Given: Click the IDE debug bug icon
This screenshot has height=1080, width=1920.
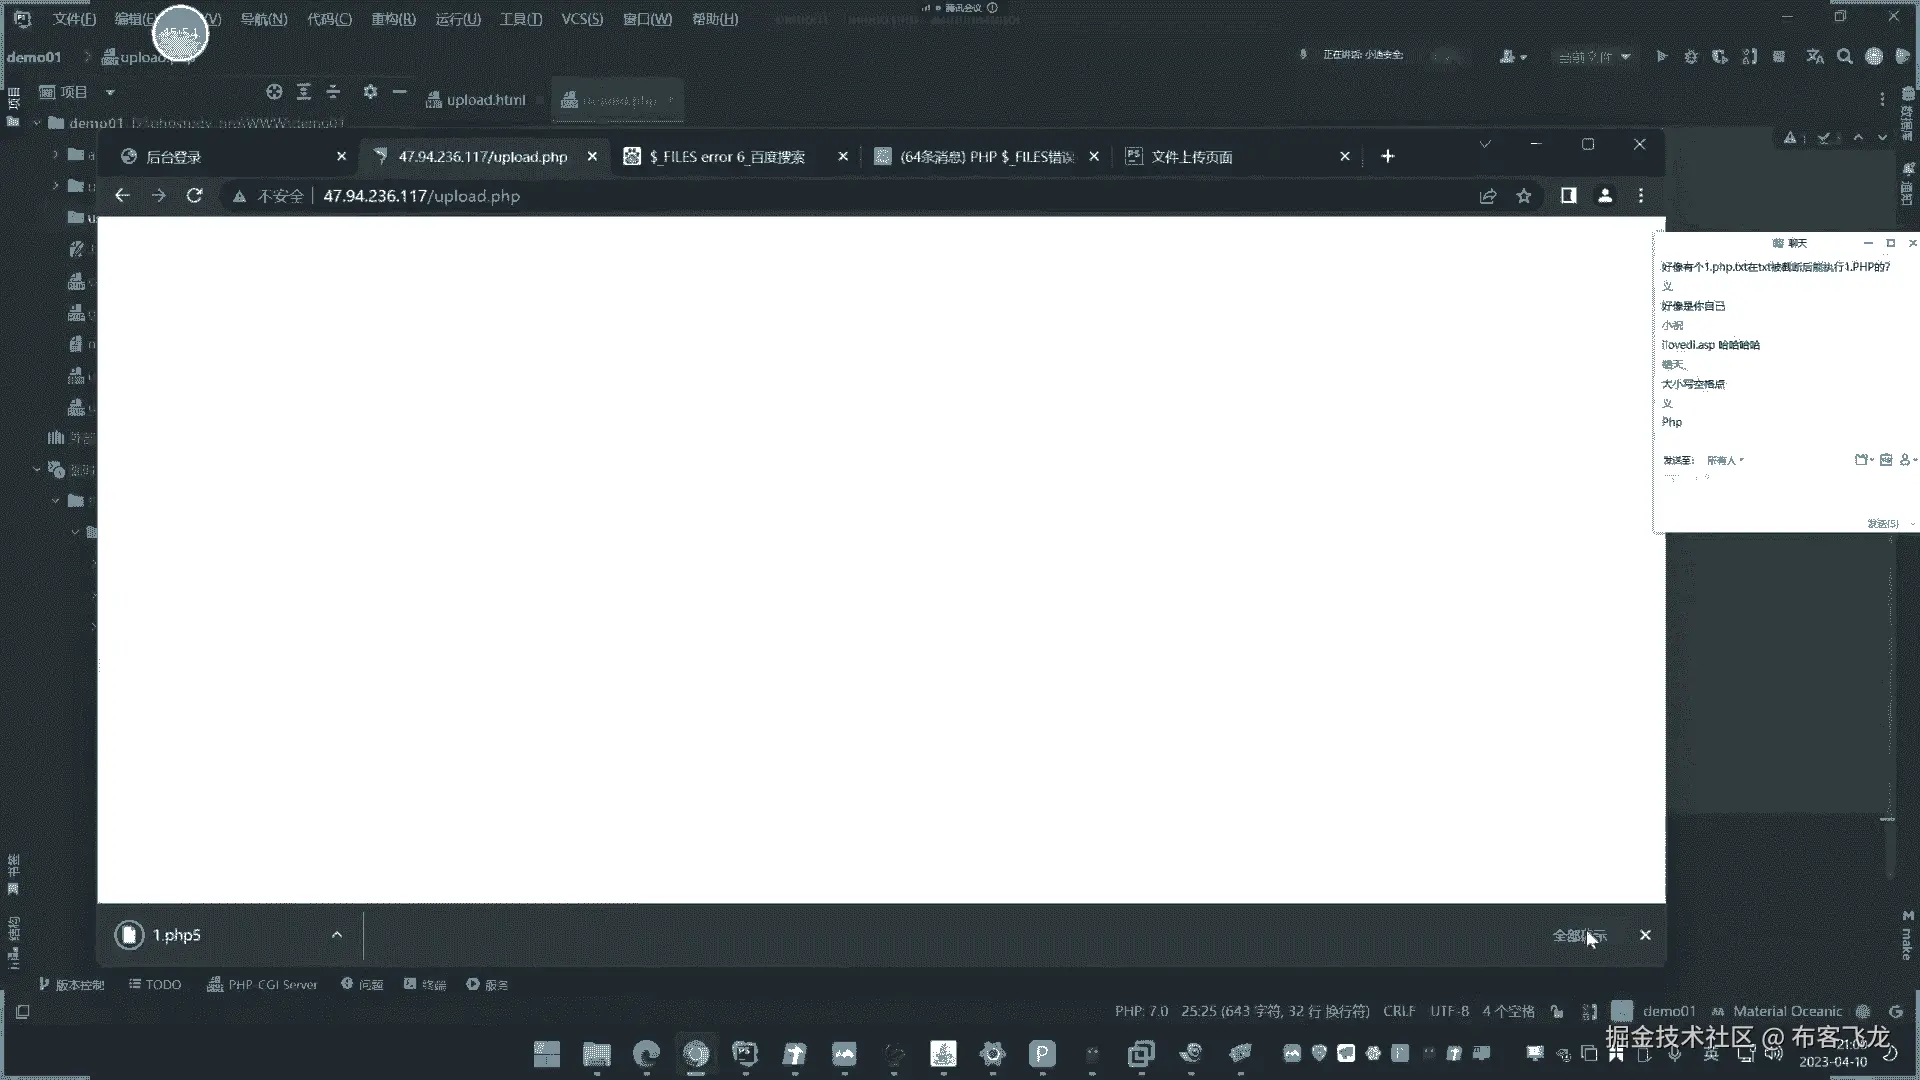Looking at the screenshot, I should tap(1690, 57).
